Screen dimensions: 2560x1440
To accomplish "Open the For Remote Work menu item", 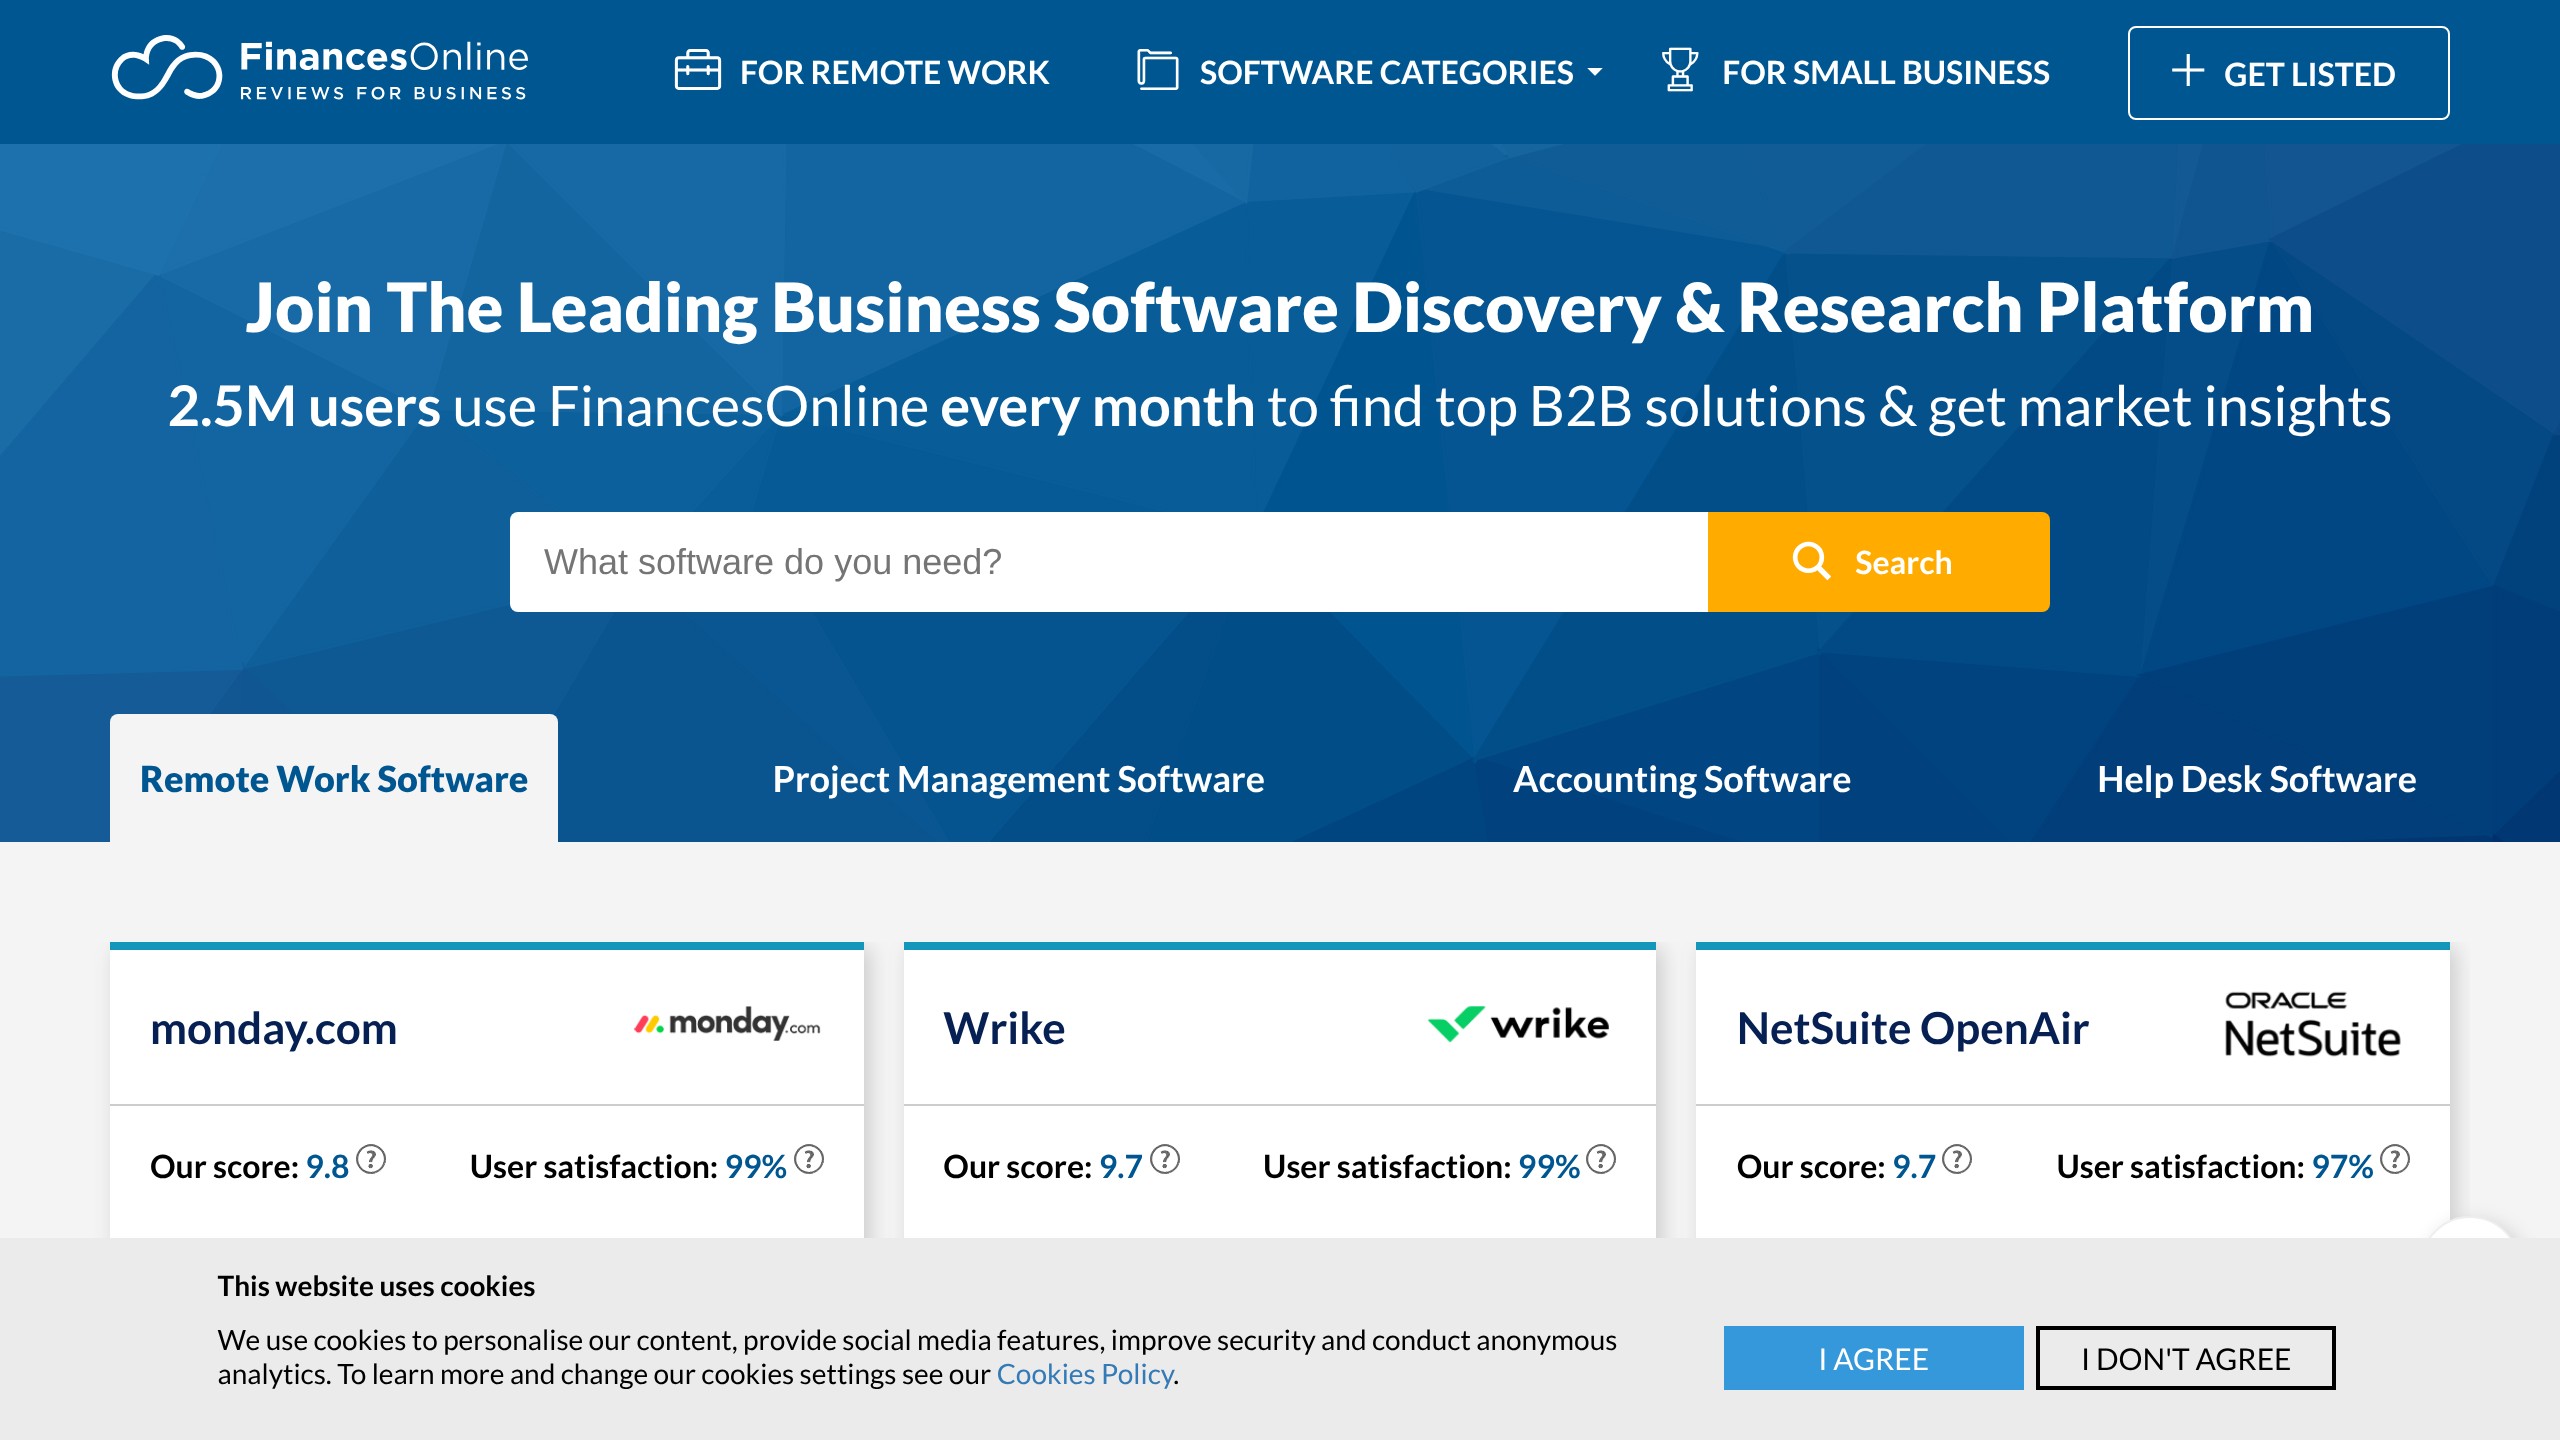I will 861,72.
